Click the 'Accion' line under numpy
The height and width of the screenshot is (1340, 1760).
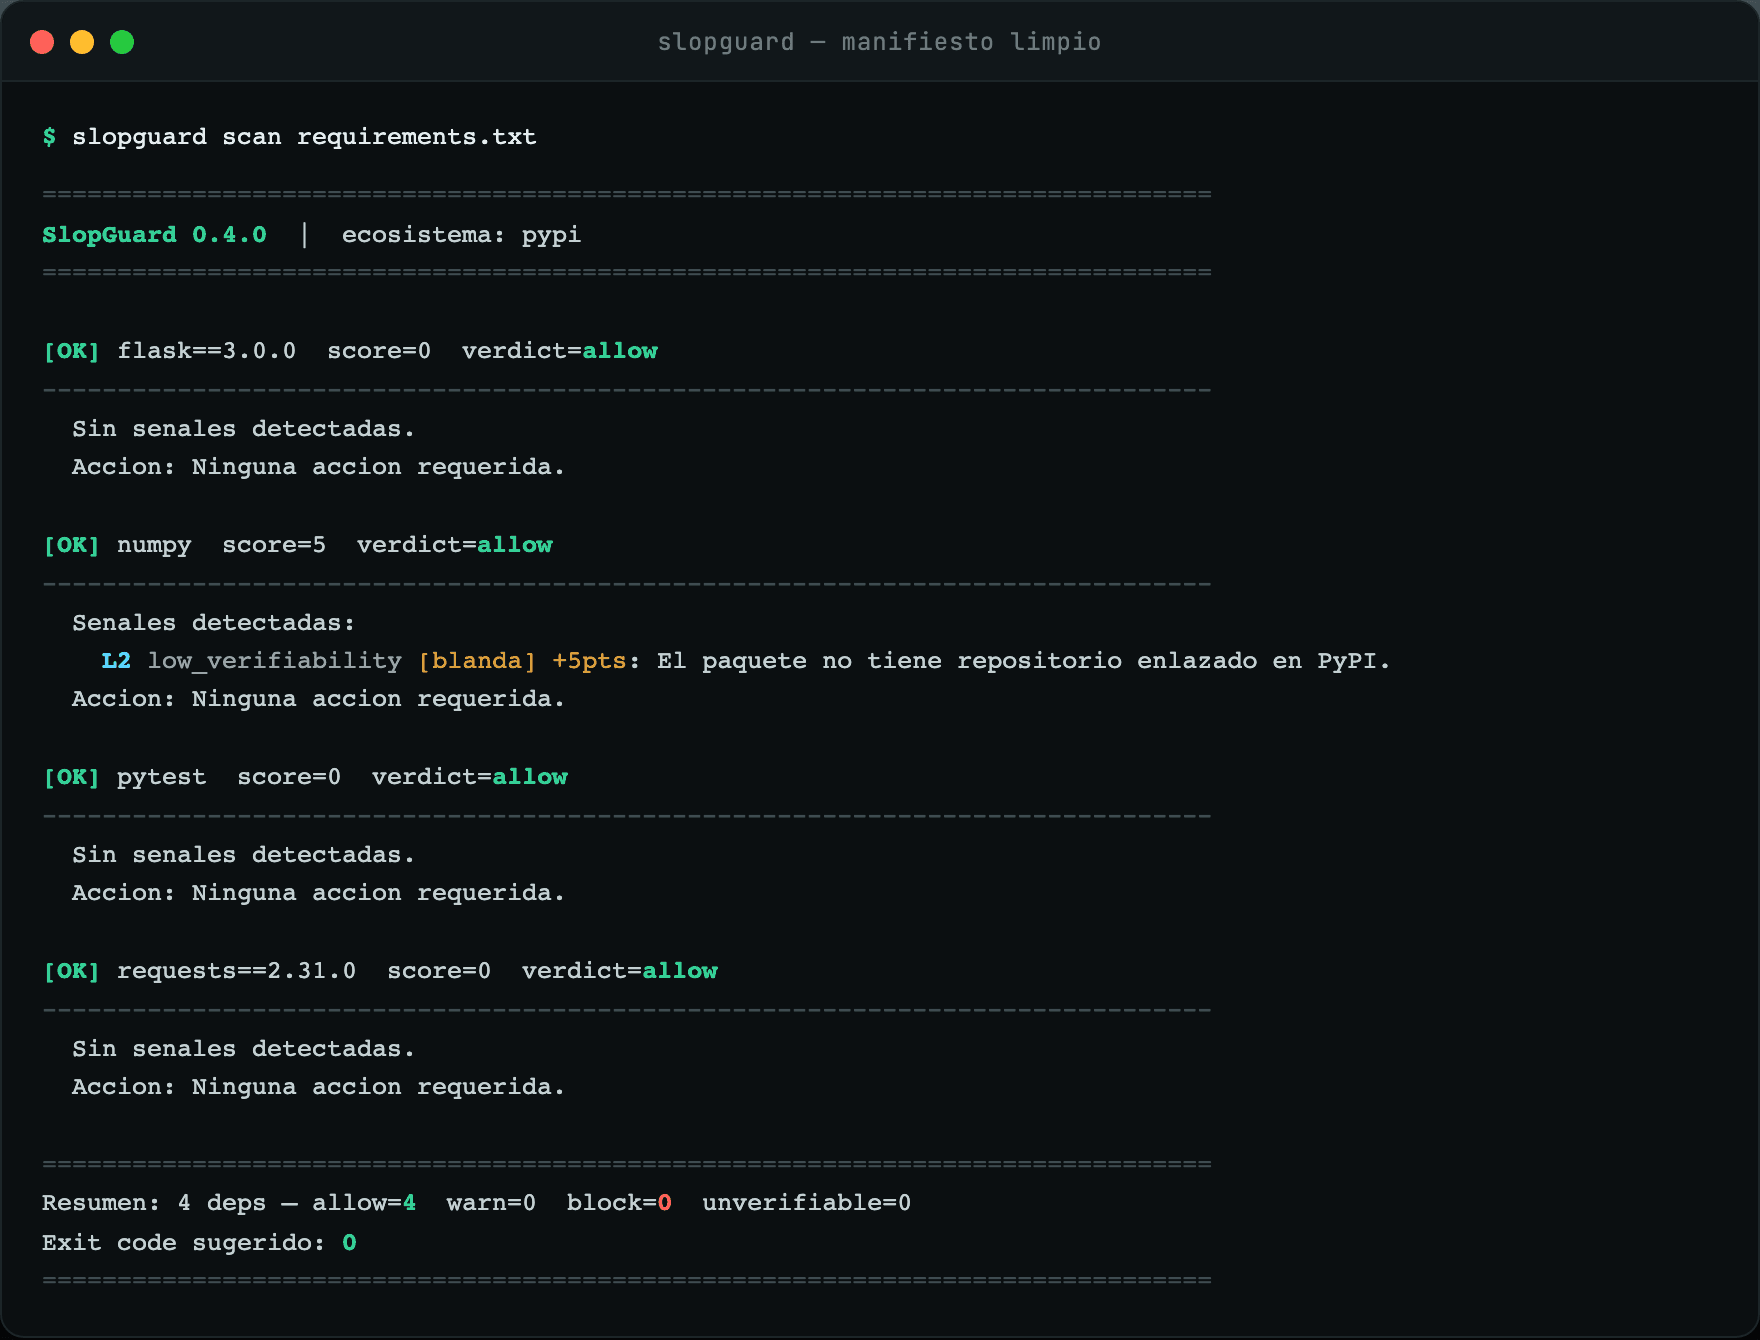tap(318, 699)
